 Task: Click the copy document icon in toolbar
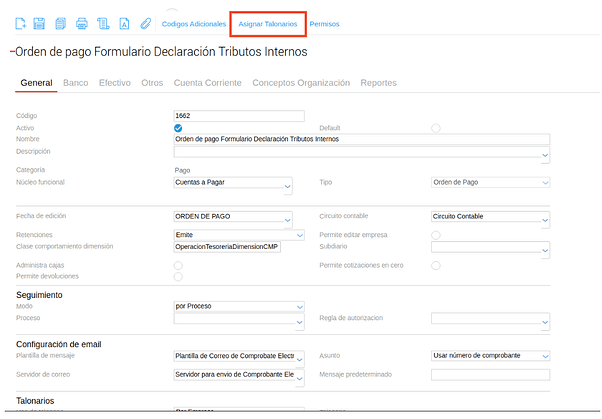tap(61, 22)
